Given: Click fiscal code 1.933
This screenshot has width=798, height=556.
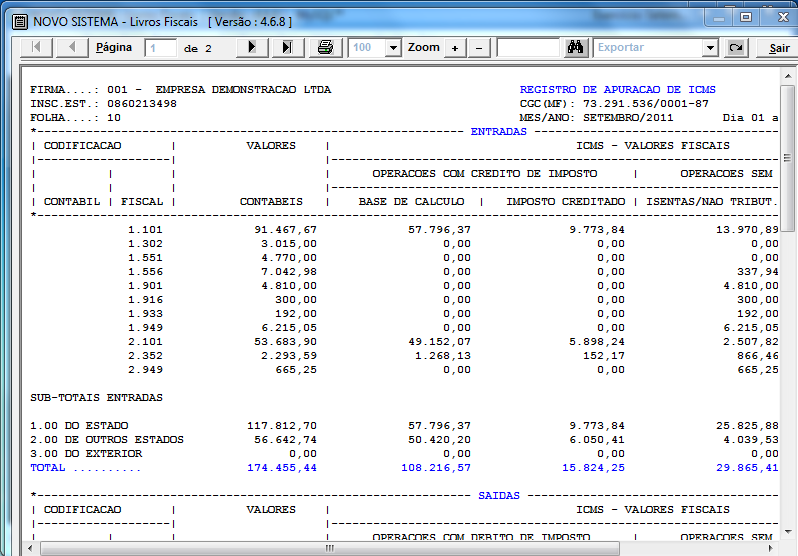Looking at the screenshot, I should click(145, 314).
